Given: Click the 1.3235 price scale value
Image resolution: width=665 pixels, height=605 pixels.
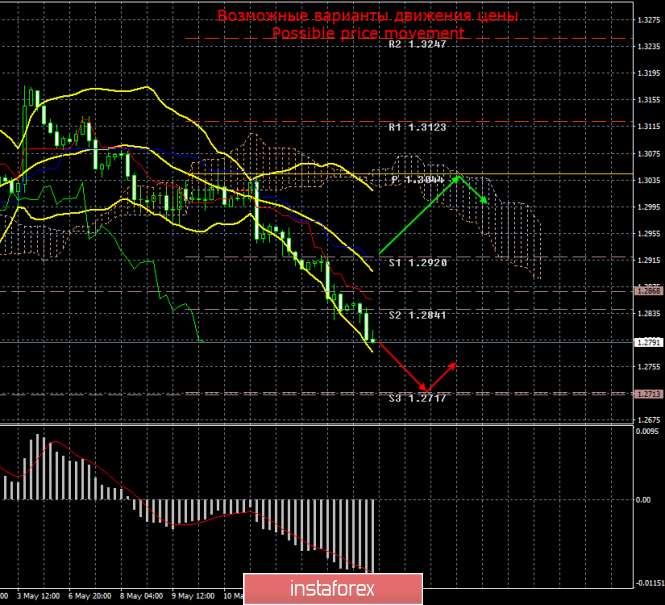Looking at the screenshot, I should point(649,46).
